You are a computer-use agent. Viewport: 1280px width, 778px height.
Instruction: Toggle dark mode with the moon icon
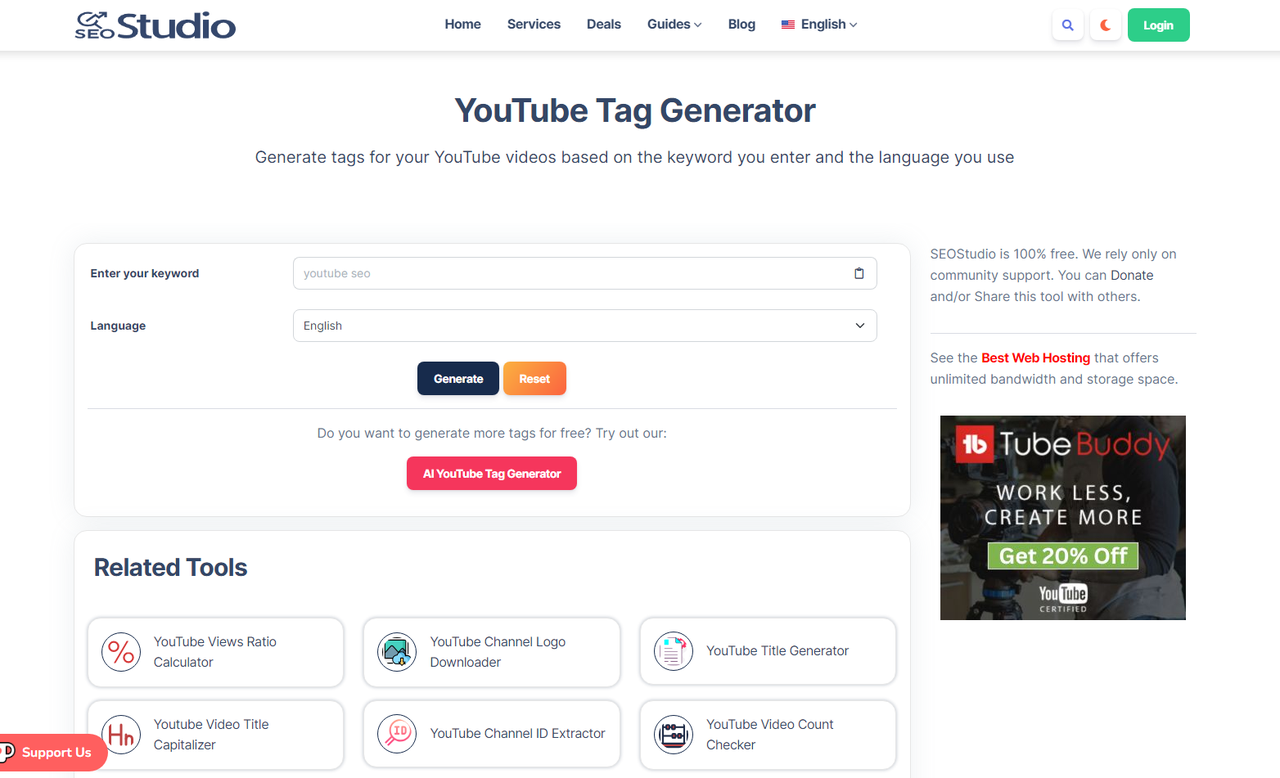pyautogui.click(x=1105, y=25)
